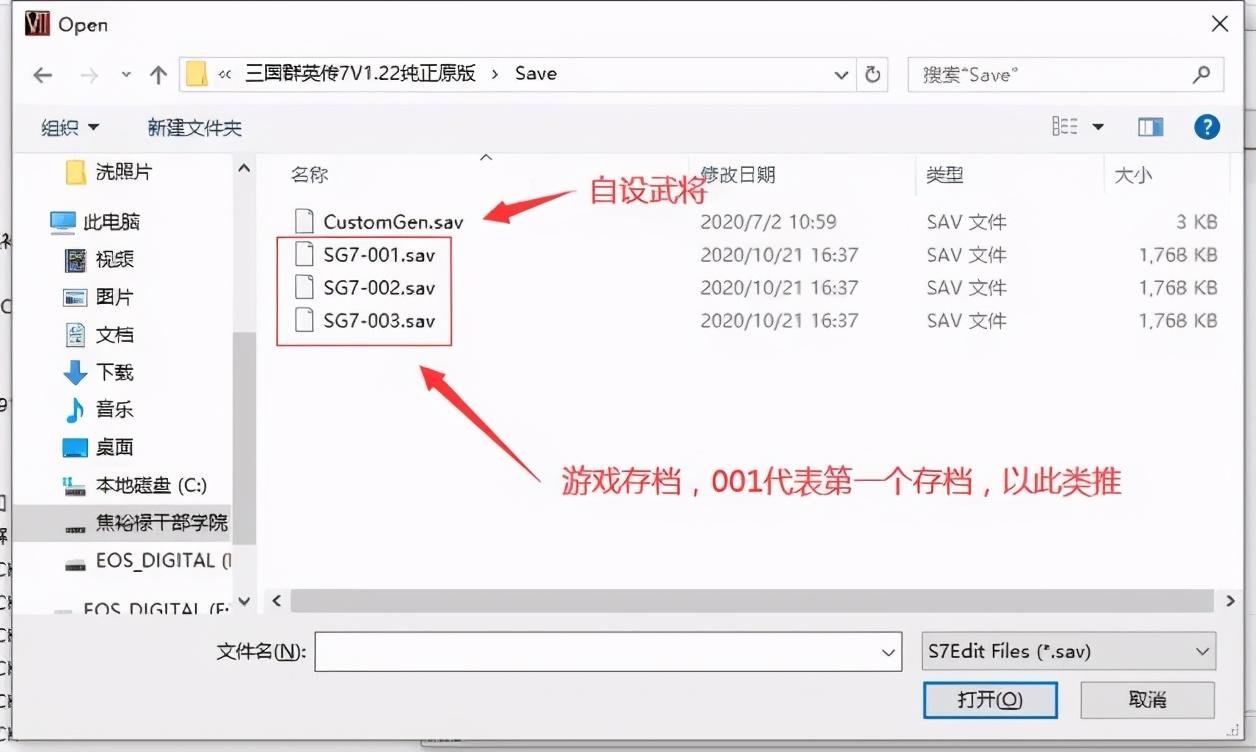Close the Open dialog window
Screen dimensions: 1256x752
point(1219,24)
